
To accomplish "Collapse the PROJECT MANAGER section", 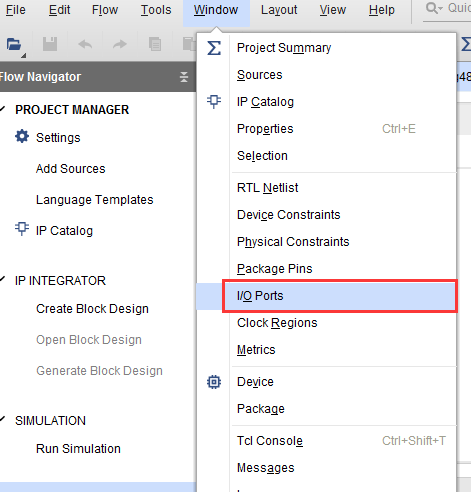I will pos(3,109).
